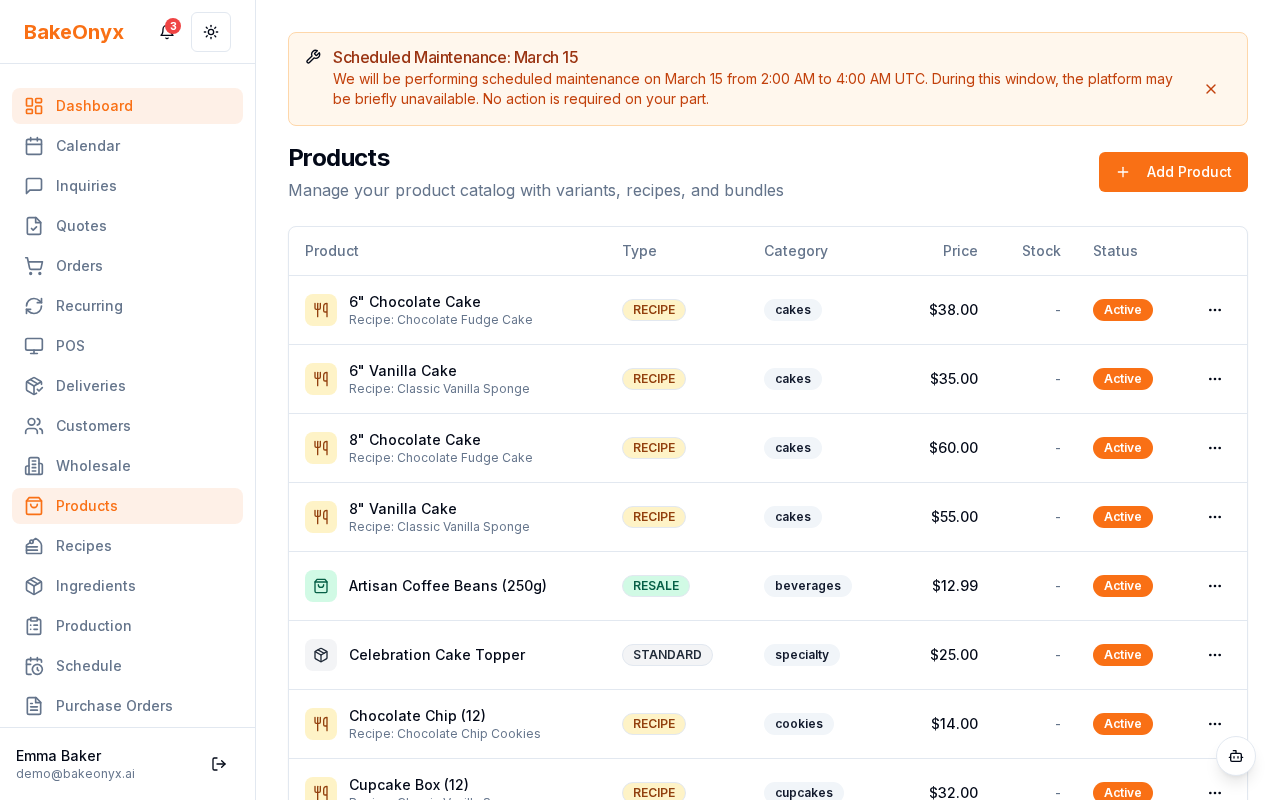Select the Calendar sidebar icon

click(33, 146)
